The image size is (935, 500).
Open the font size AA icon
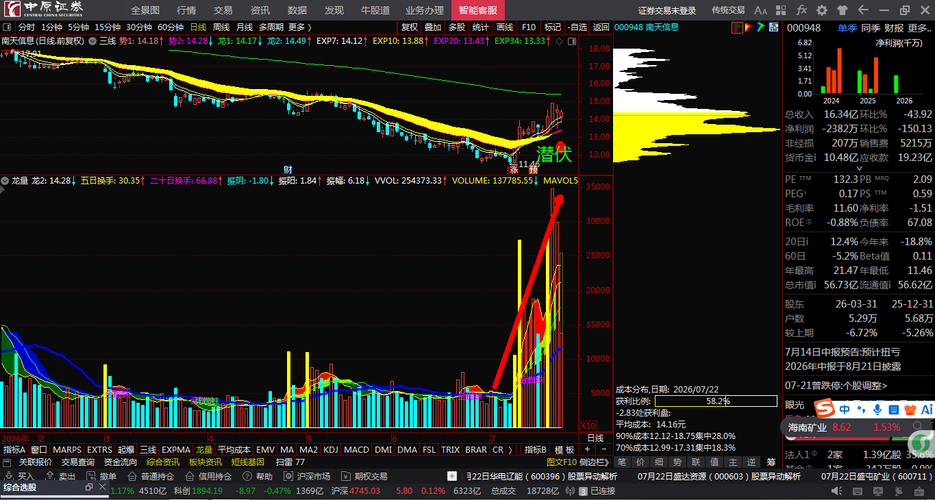pos(761,10)
